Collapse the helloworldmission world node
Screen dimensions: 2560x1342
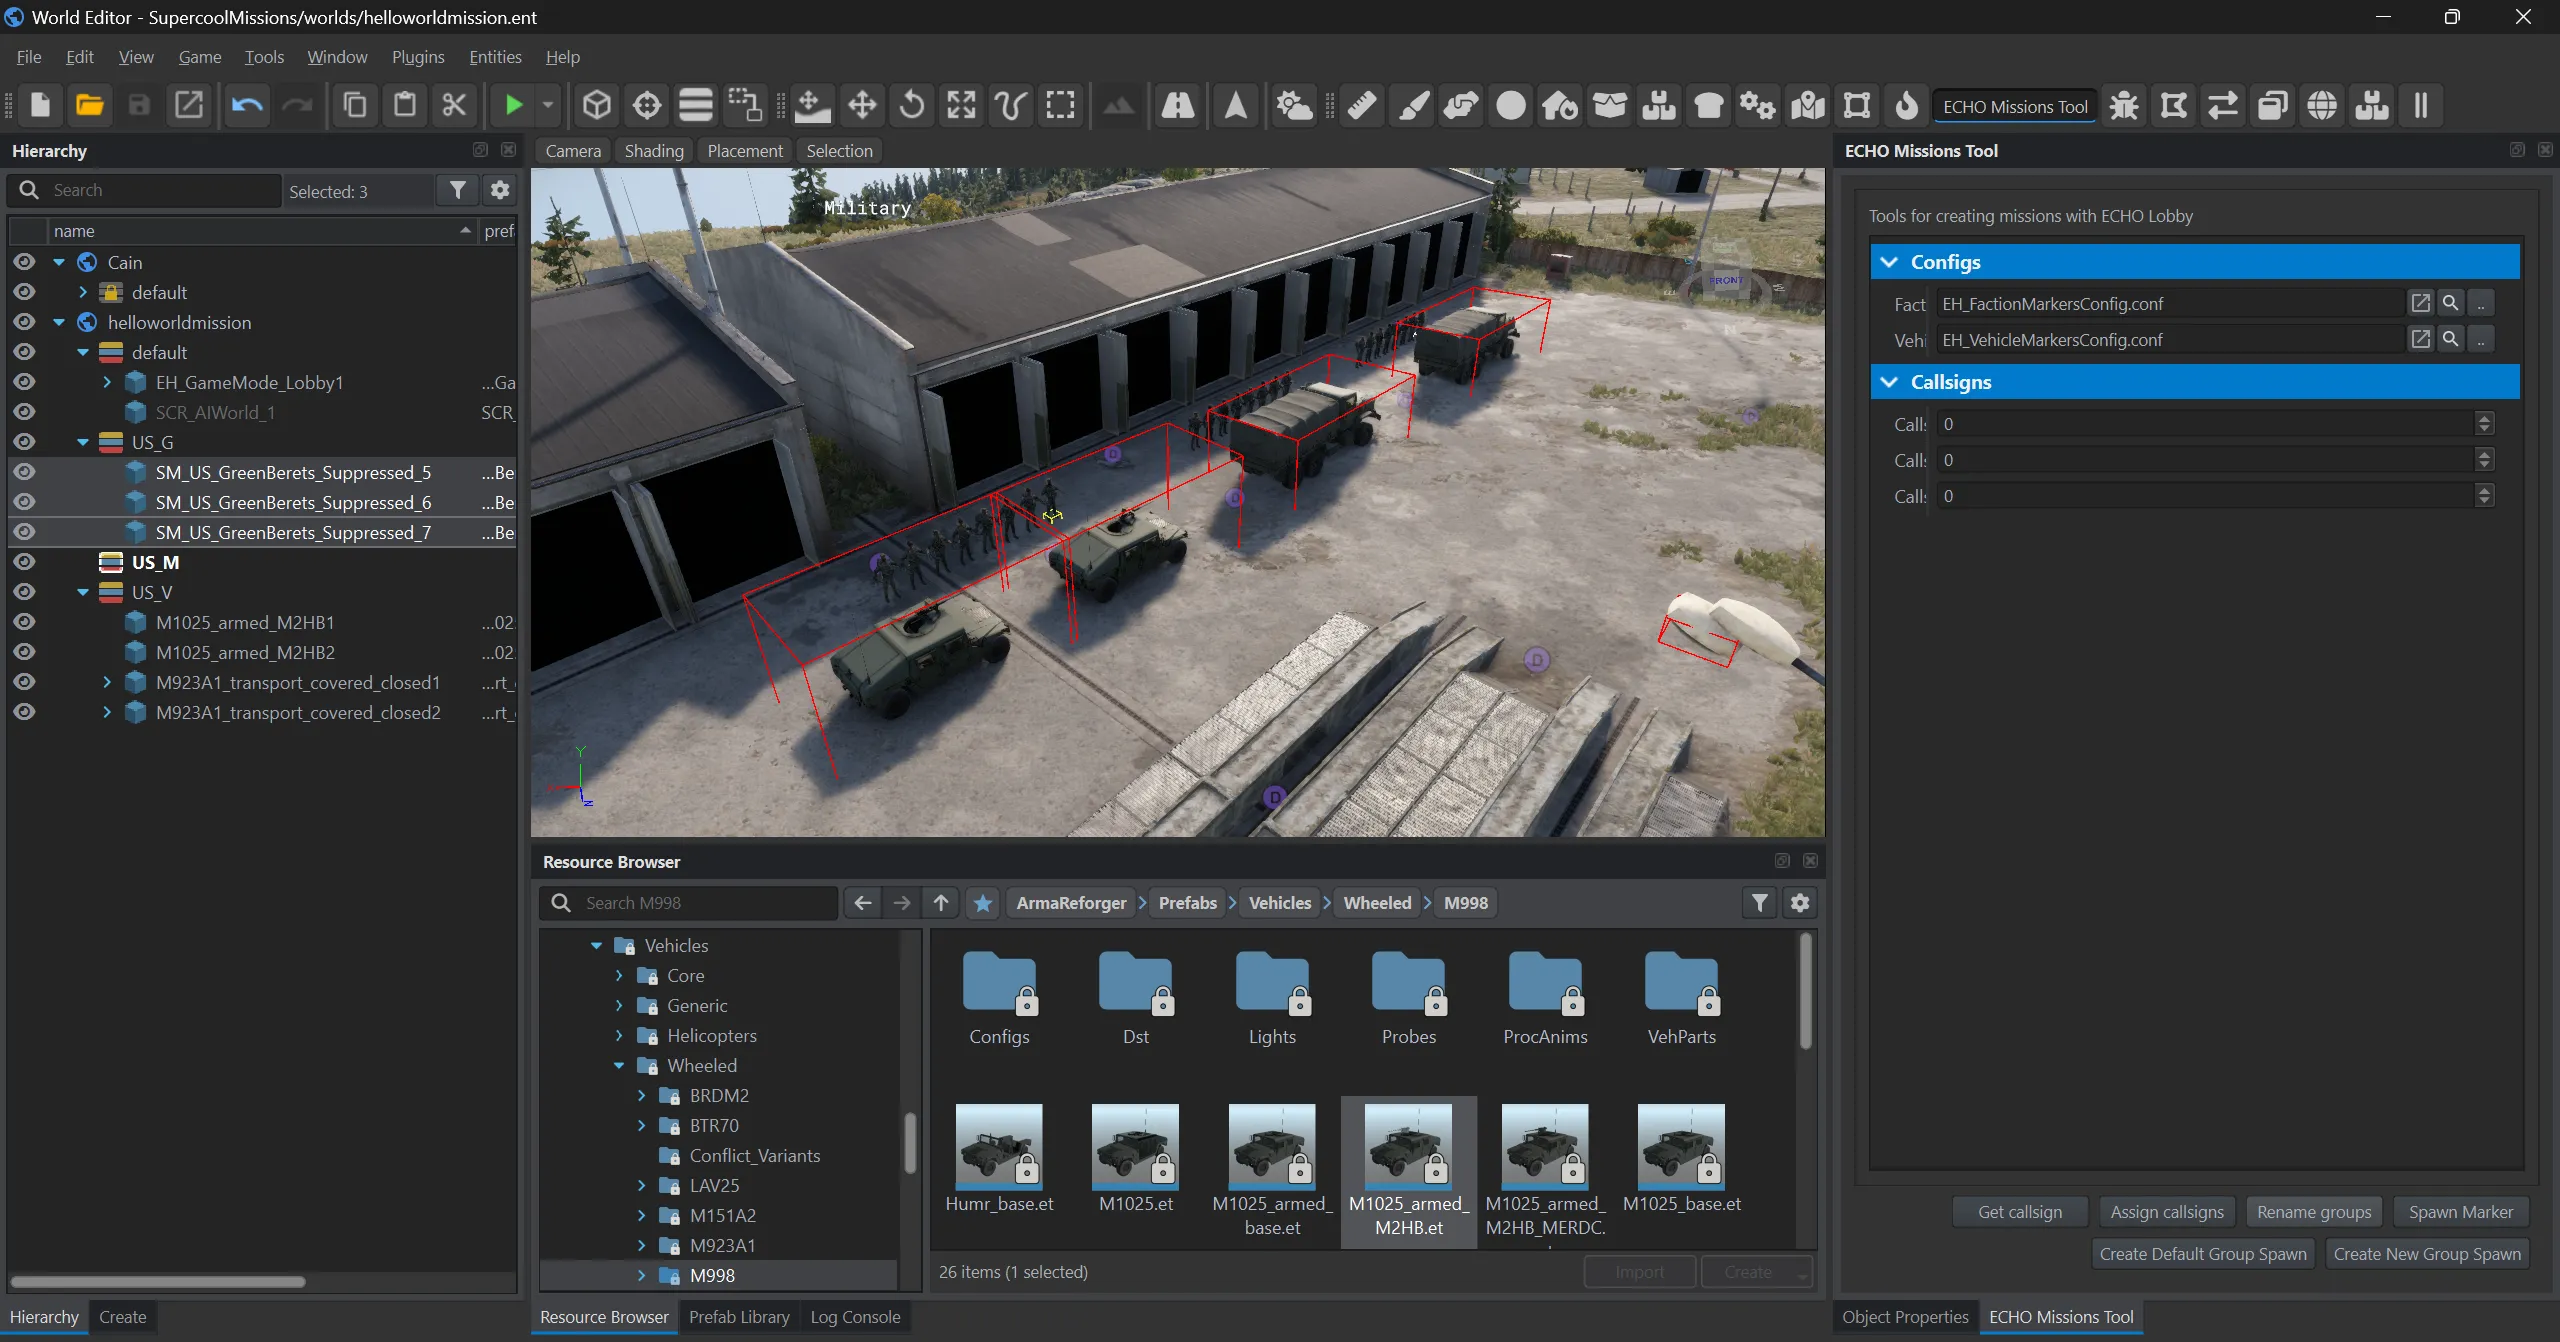click(59, 322)
